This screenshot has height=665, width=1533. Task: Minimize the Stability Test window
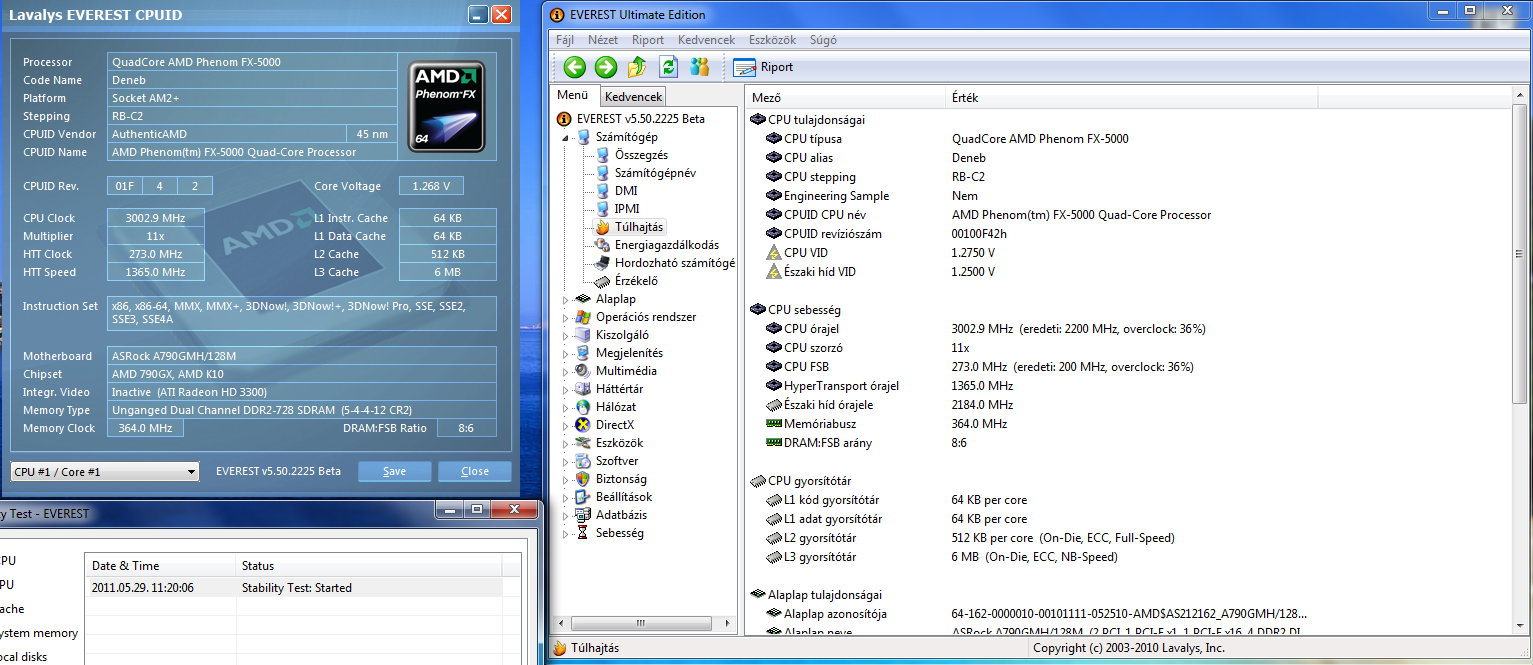click(x=449, y=509)
